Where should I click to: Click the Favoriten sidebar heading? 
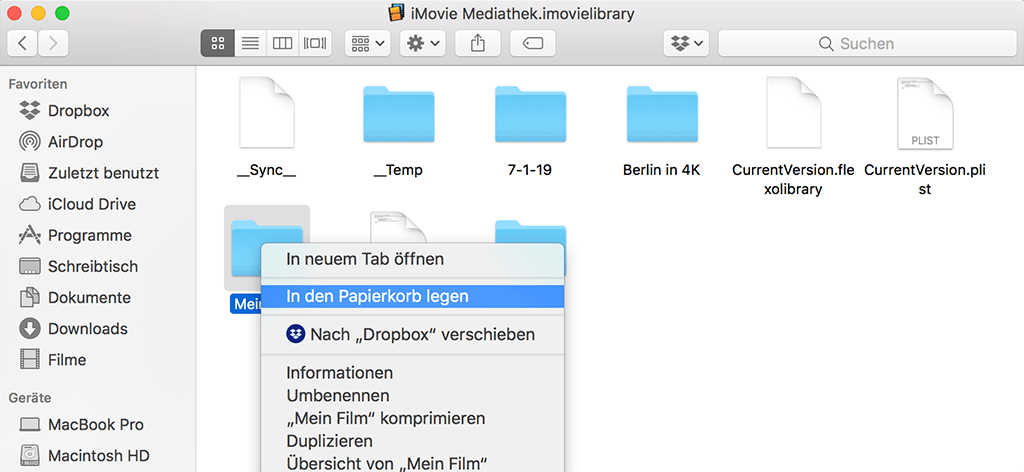(x=38, y=84)
